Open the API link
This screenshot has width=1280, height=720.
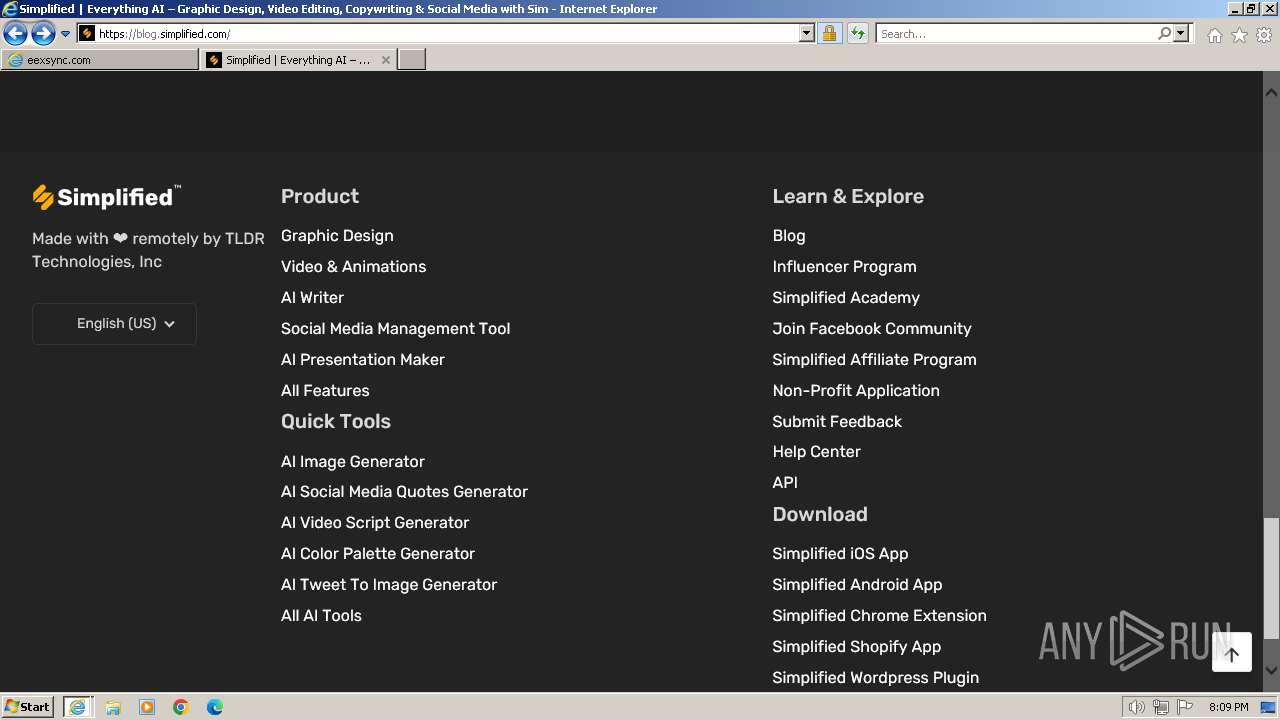785,483
